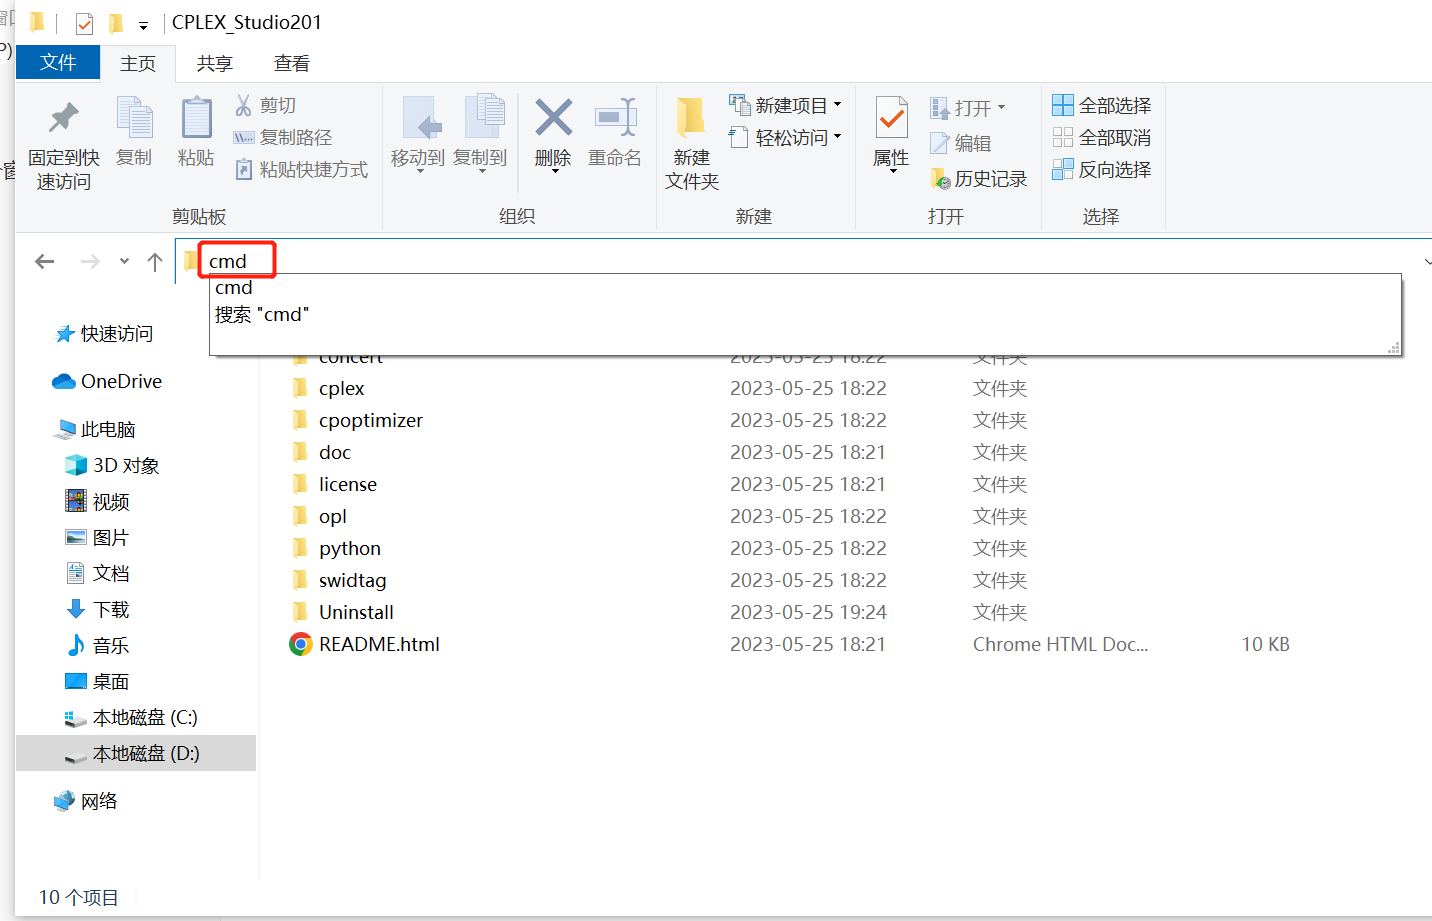Select Local Disk (D:) in sidebar
The width and height of the screenshot is (1432, 921).
click(136, 753)
